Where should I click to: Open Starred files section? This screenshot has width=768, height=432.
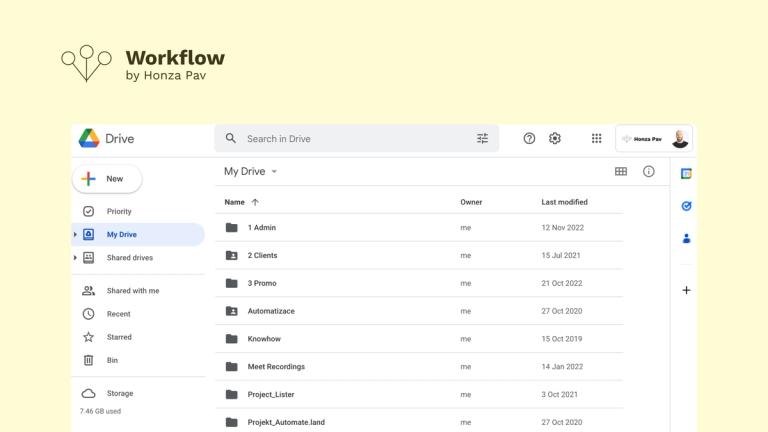point(119,337)
